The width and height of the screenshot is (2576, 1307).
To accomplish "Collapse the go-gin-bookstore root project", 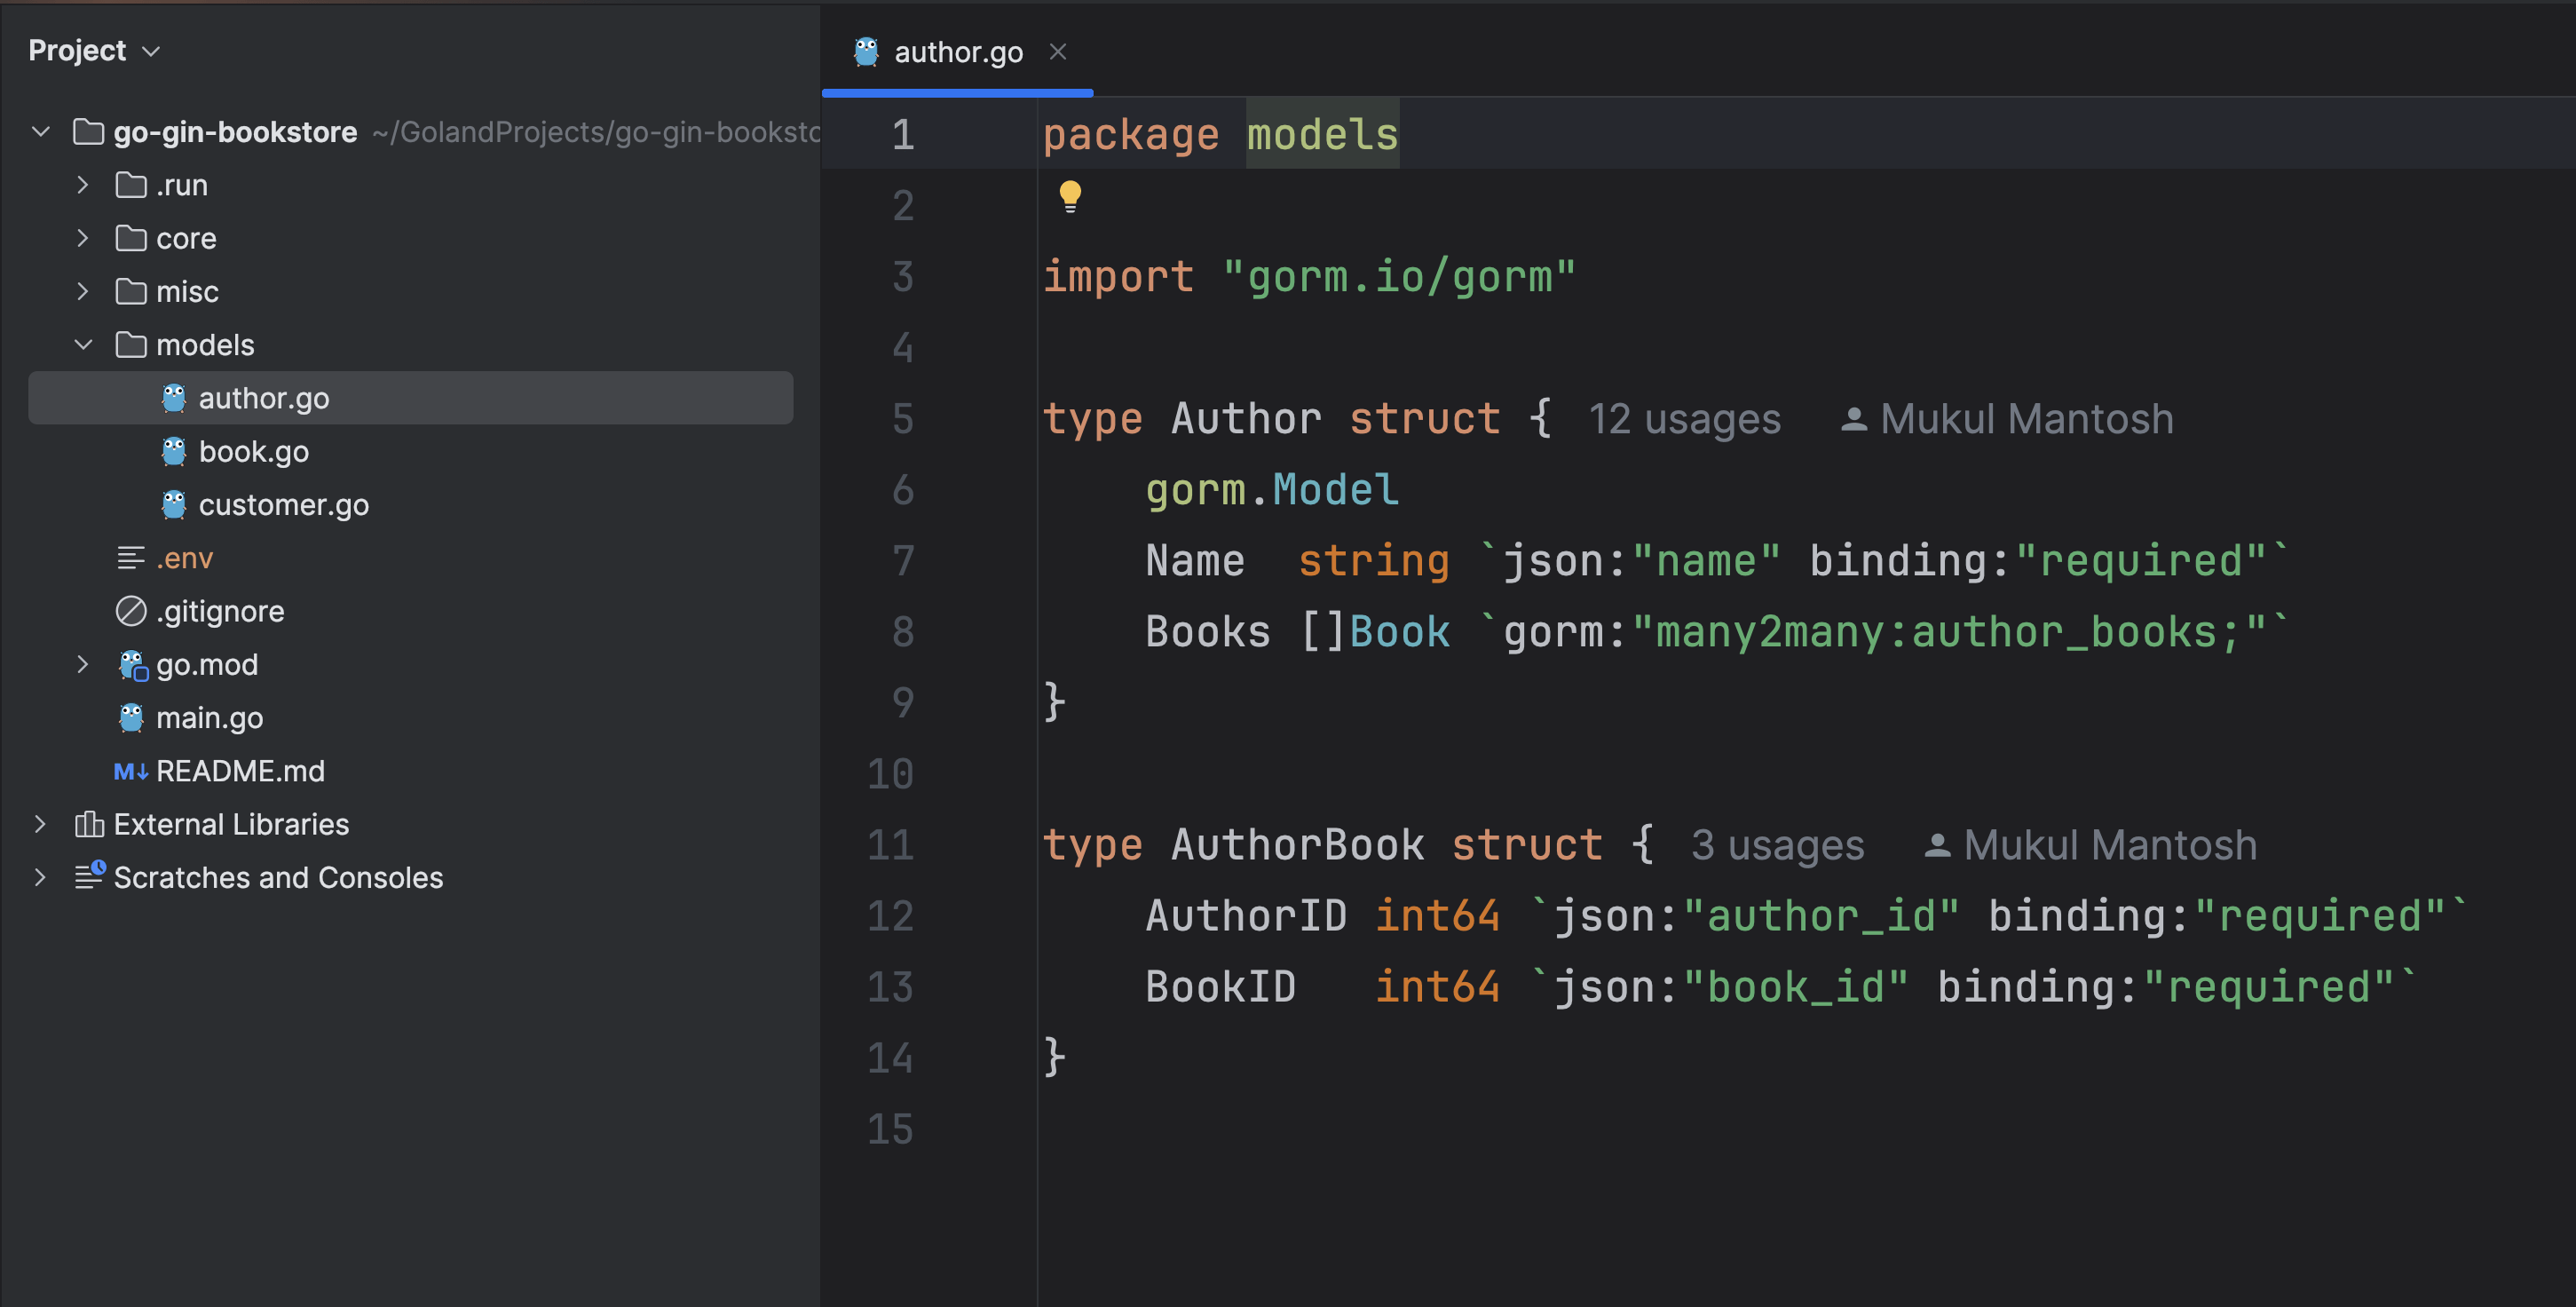I will (41, 131).
